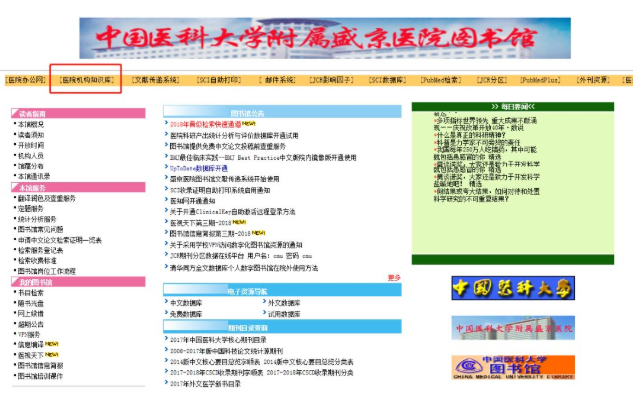Click arrow icon beside 中文数据库

(166, 302)
